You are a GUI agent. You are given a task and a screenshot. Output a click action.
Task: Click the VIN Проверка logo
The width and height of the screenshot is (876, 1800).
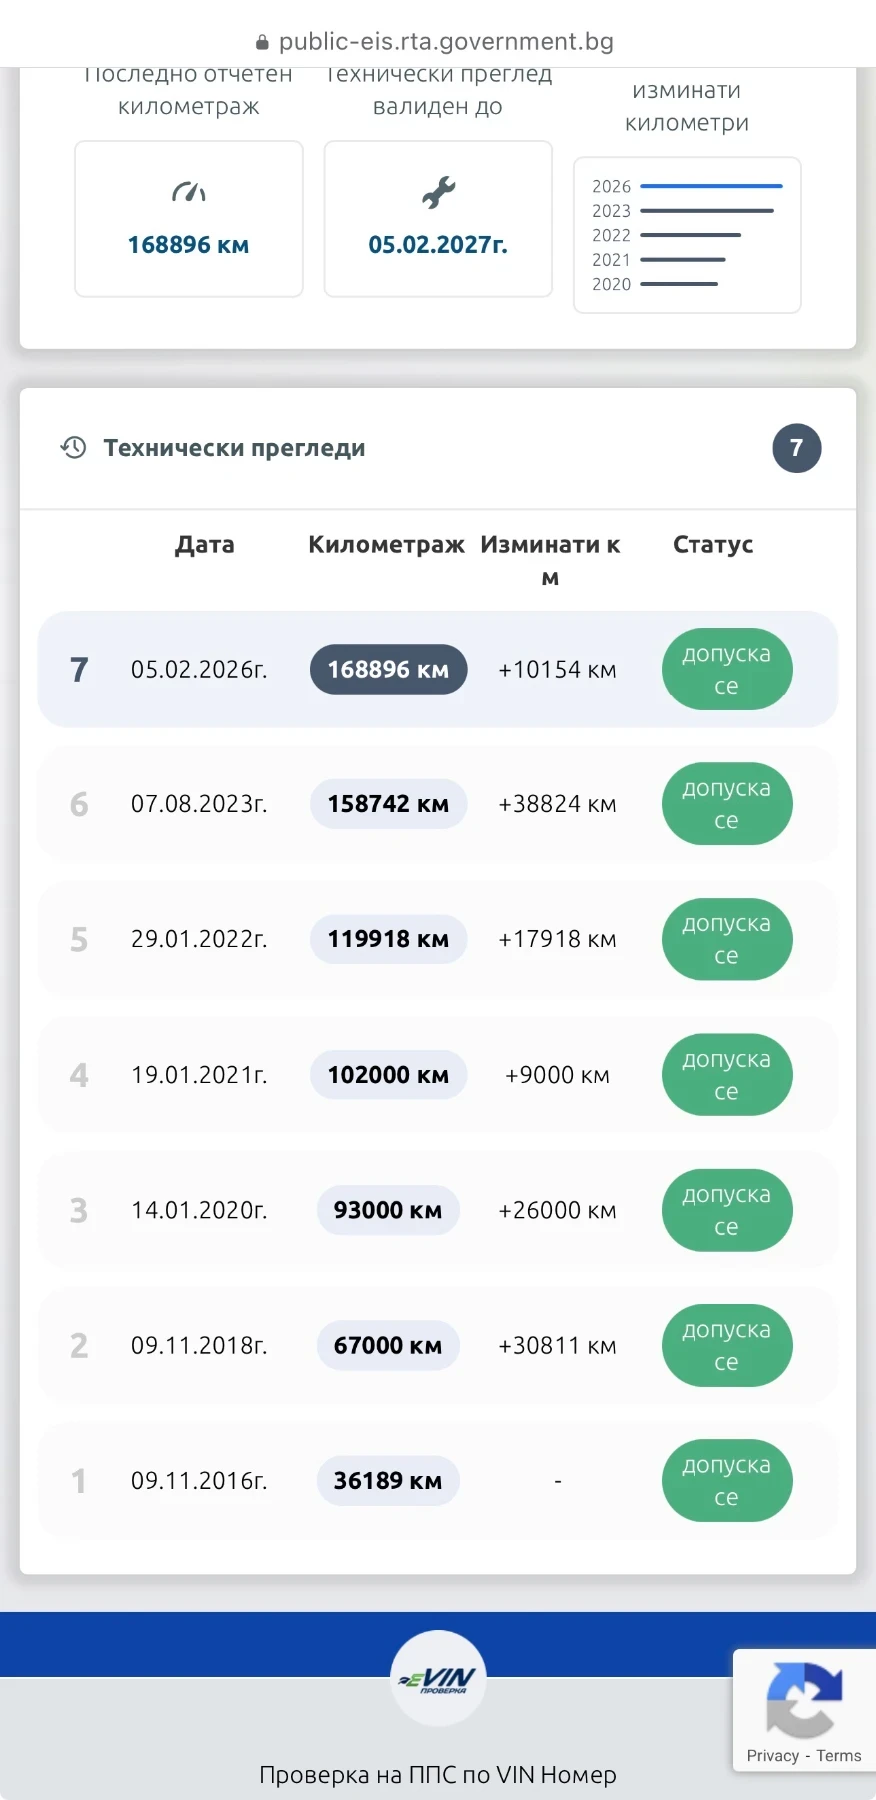pyautogui.click(x=438, y=1678)
